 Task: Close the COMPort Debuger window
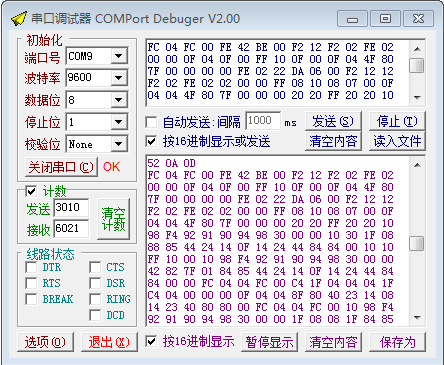419,19
